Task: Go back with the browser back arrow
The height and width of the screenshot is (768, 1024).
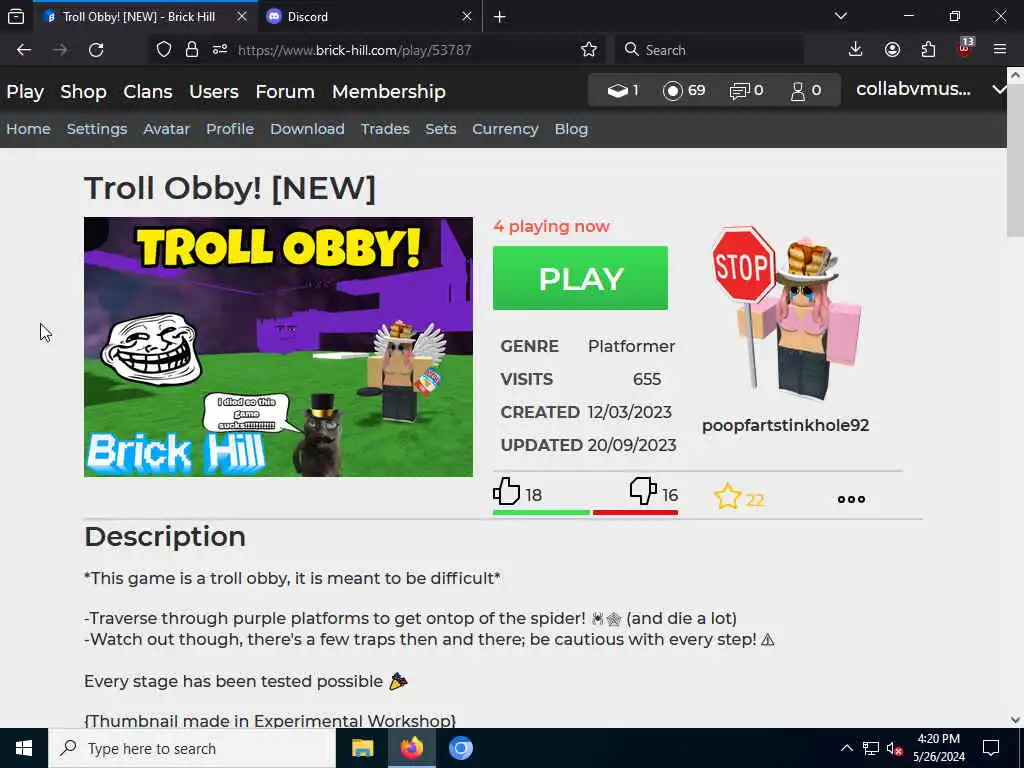Action: 24,50
